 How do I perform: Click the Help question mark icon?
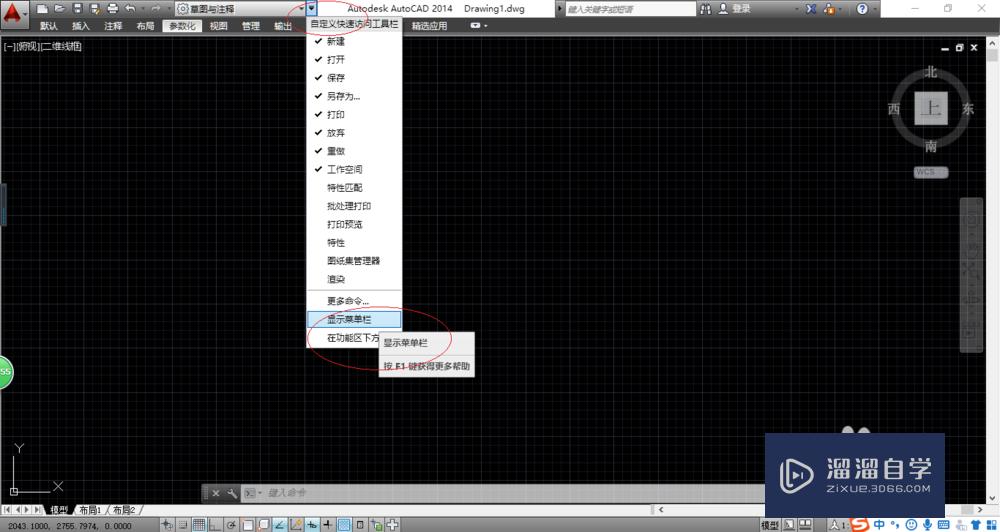coord(862,9)
